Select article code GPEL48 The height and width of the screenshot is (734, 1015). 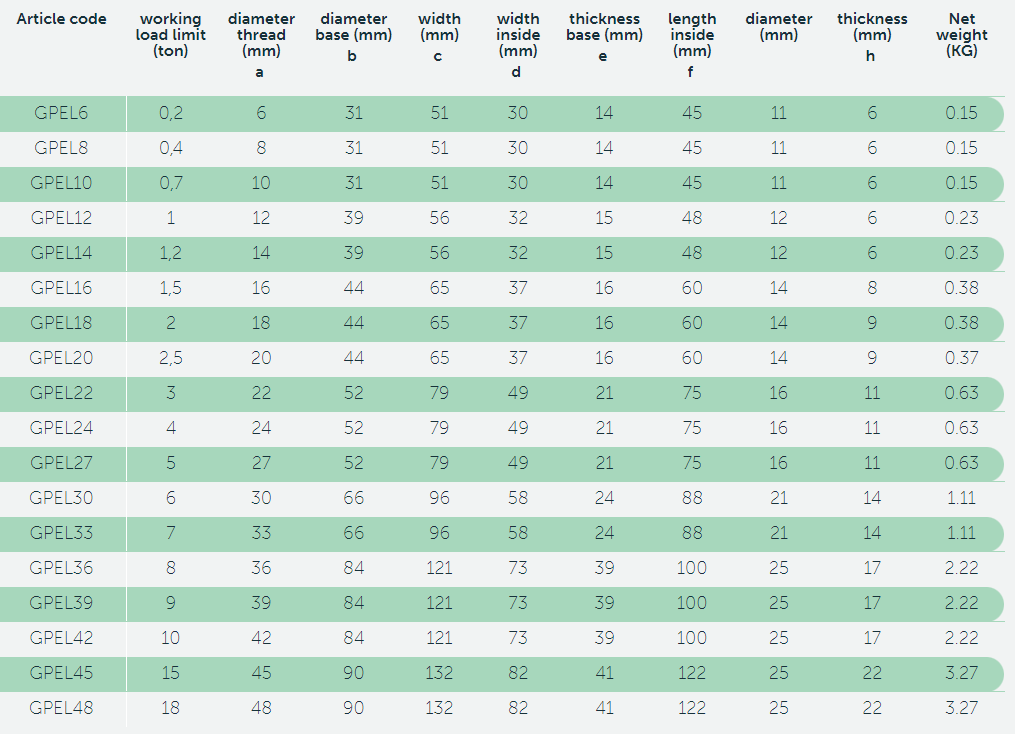point(61,708)
